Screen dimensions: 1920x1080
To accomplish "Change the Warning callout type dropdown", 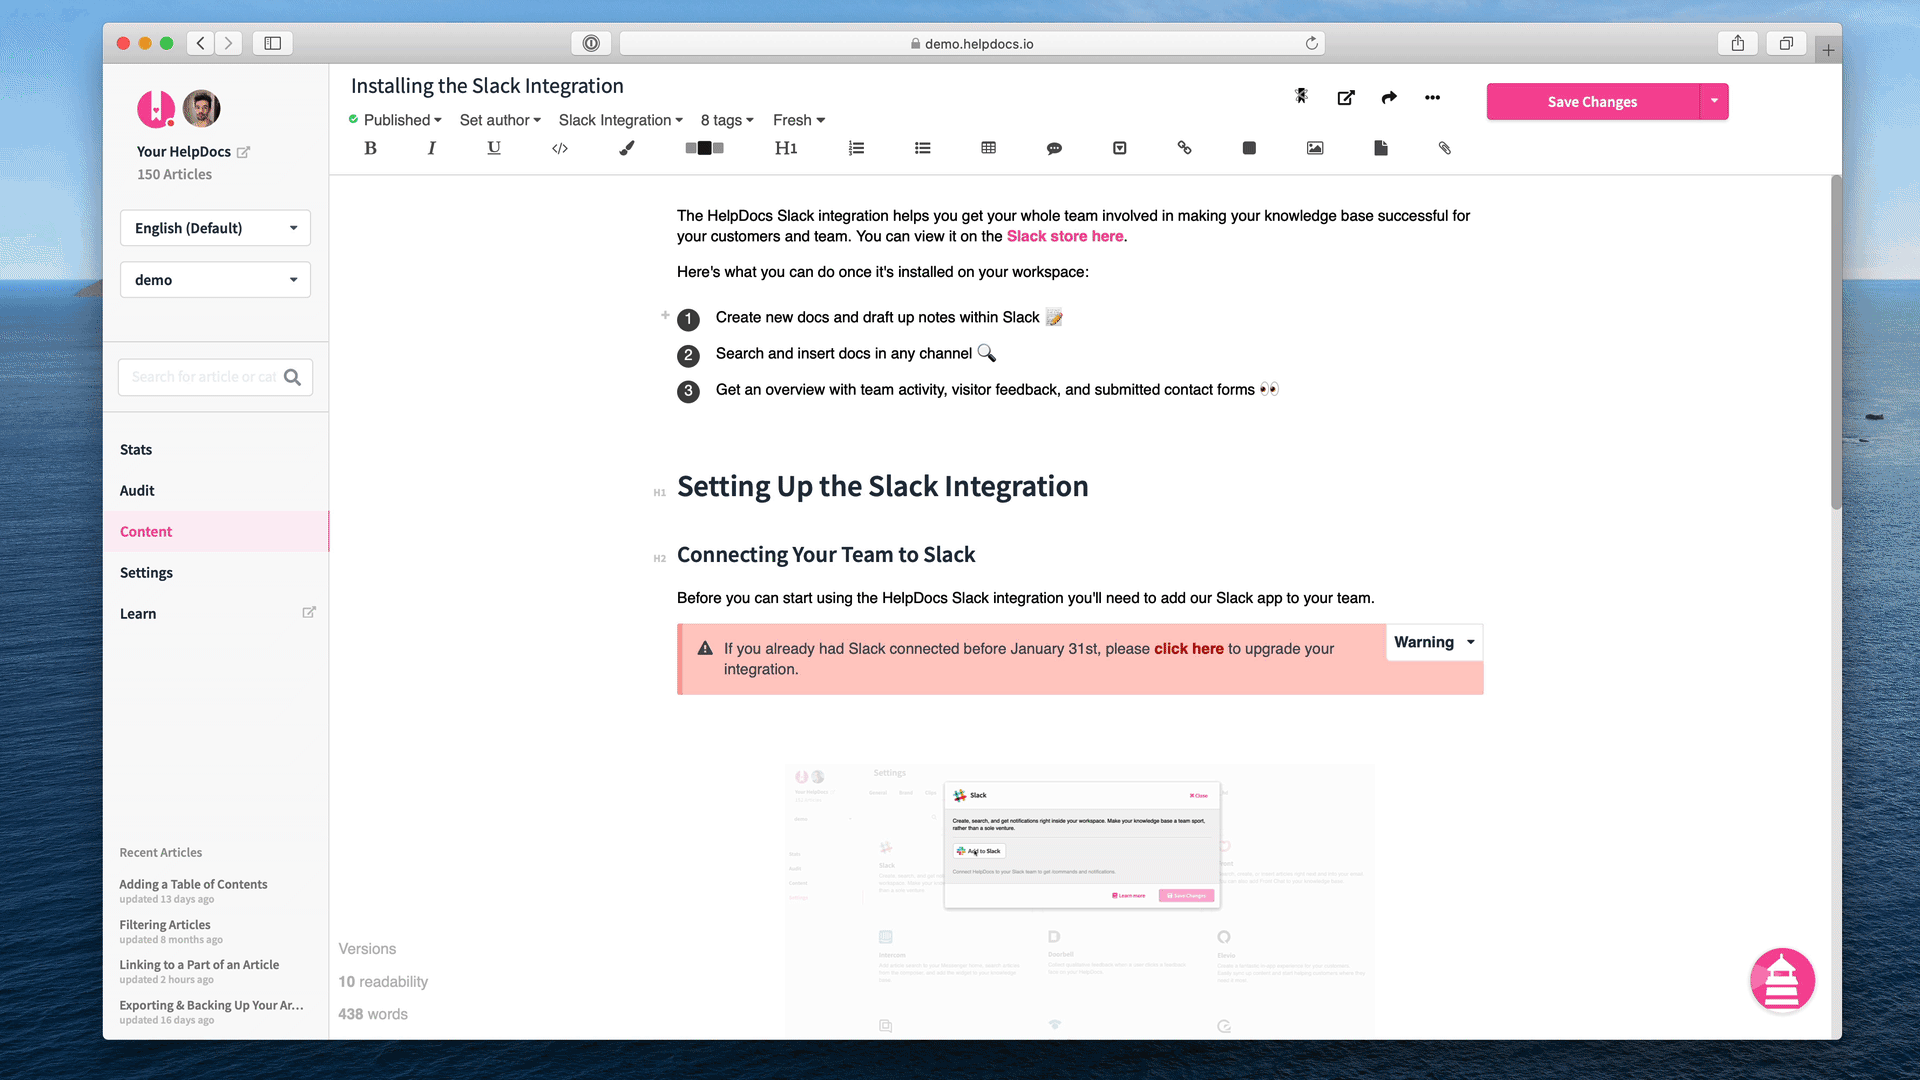I will point(1434,642).
